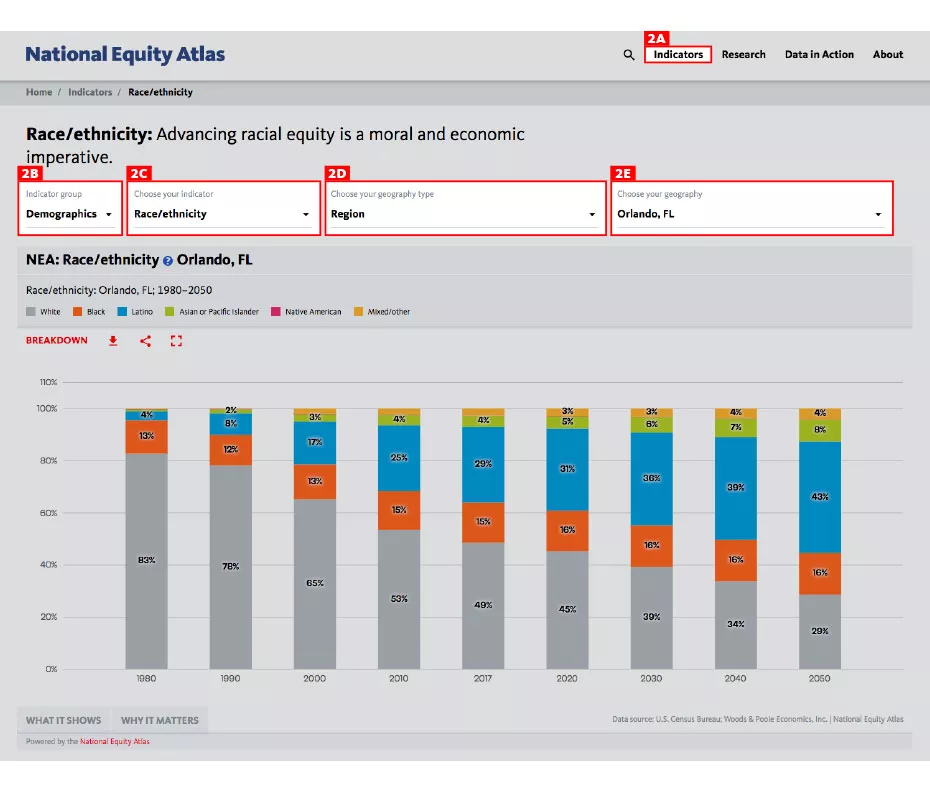The width and height of the screenshot is (930, 792).
Task: Click the Black legend color swatch
Action: coord(76,311)
